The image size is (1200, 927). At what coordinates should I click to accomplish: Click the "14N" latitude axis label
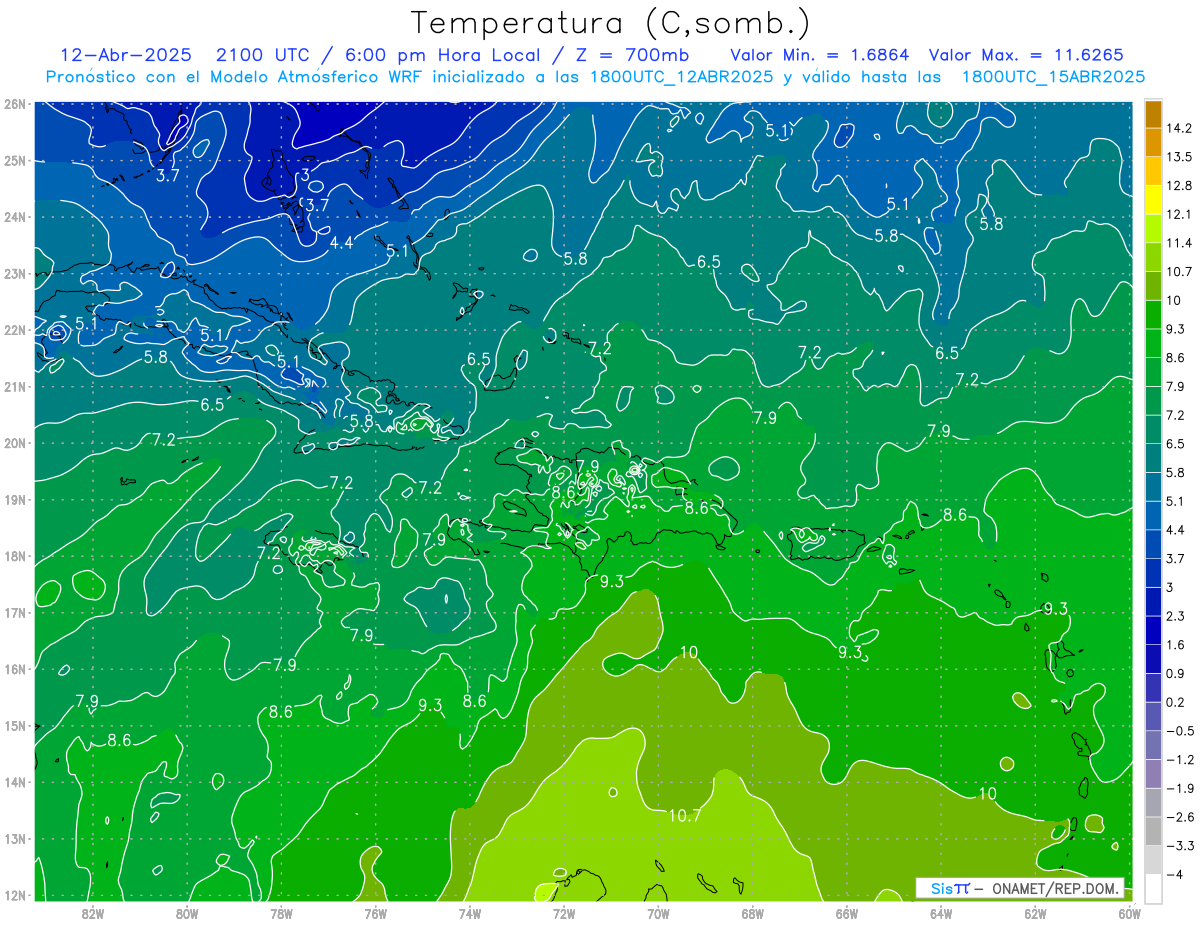[14, 782]
